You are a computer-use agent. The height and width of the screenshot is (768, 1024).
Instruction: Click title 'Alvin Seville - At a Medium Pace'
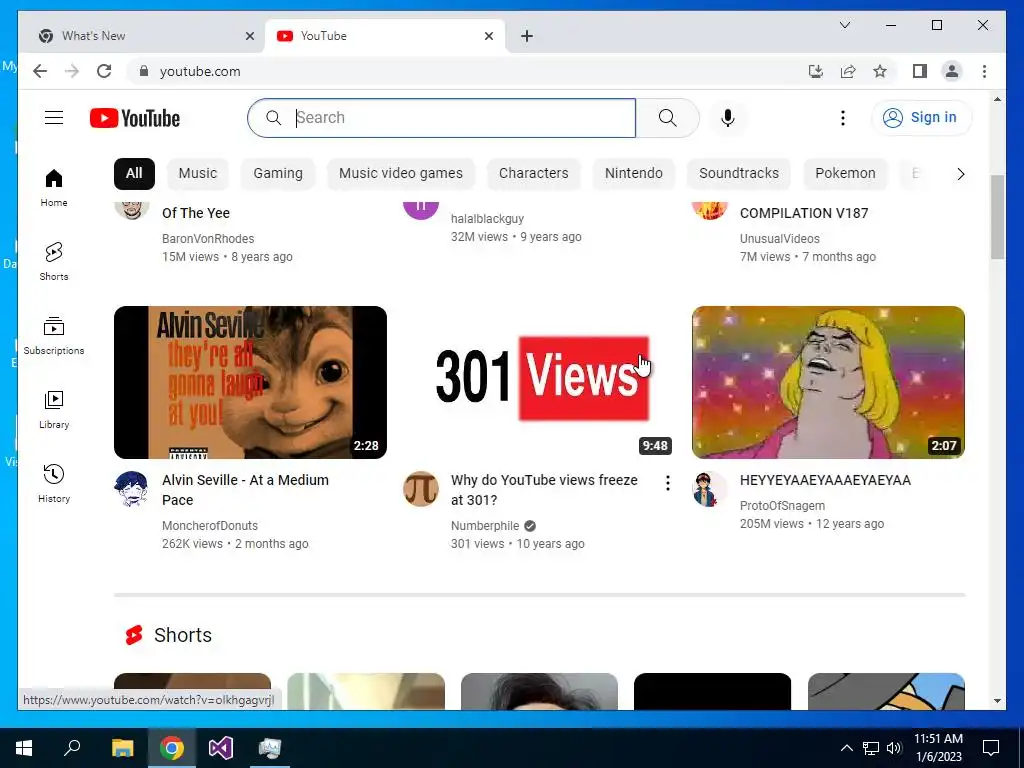point(245,490)
